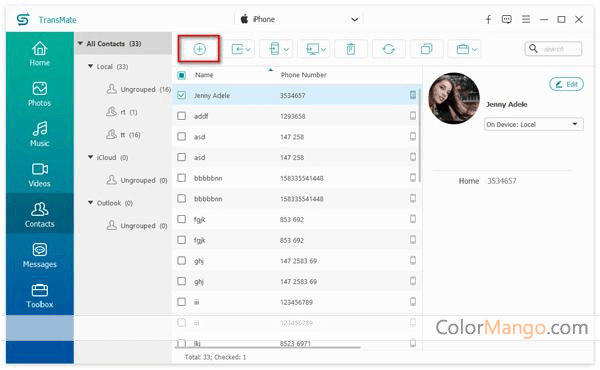Screen dimensions: 600x370
Task: Open the Facebook icon in title bar
Action: click(x=488, y=19)
